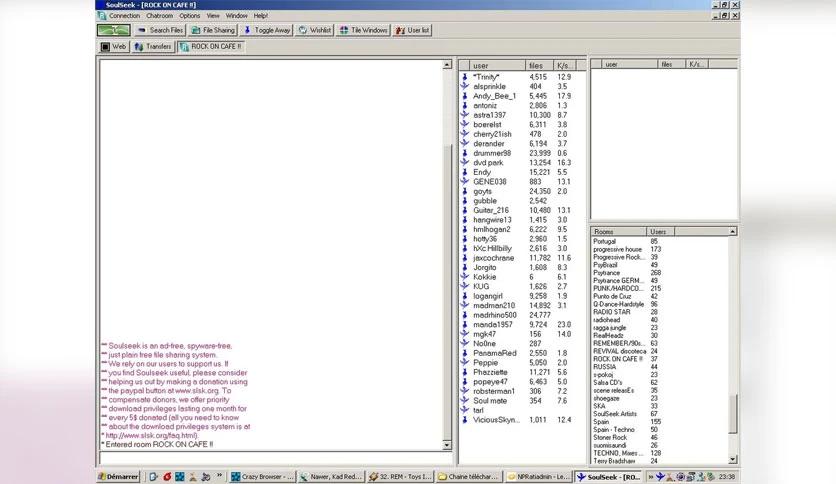Click the status icon beside drummer98
Viewport: 836px width, 484px height.
464,153
